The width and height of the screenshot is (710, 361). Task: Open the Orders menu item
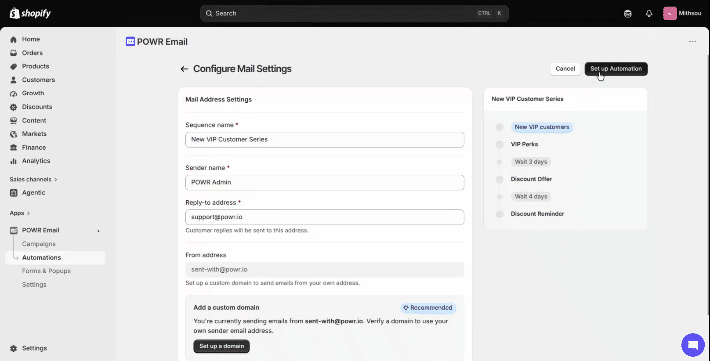tap(32, 53)
